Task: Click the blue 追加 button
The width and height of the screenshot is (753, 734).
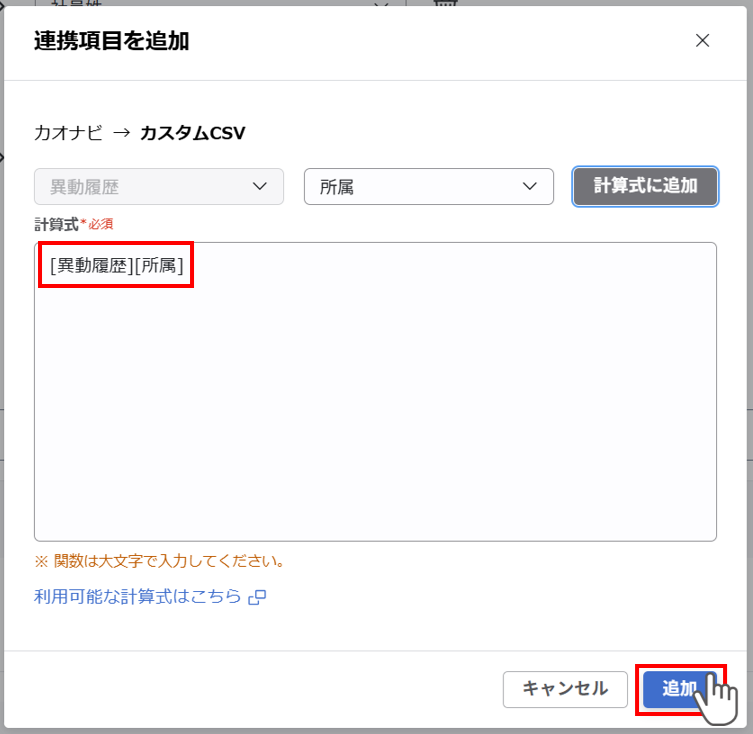Action: point(680,689)
